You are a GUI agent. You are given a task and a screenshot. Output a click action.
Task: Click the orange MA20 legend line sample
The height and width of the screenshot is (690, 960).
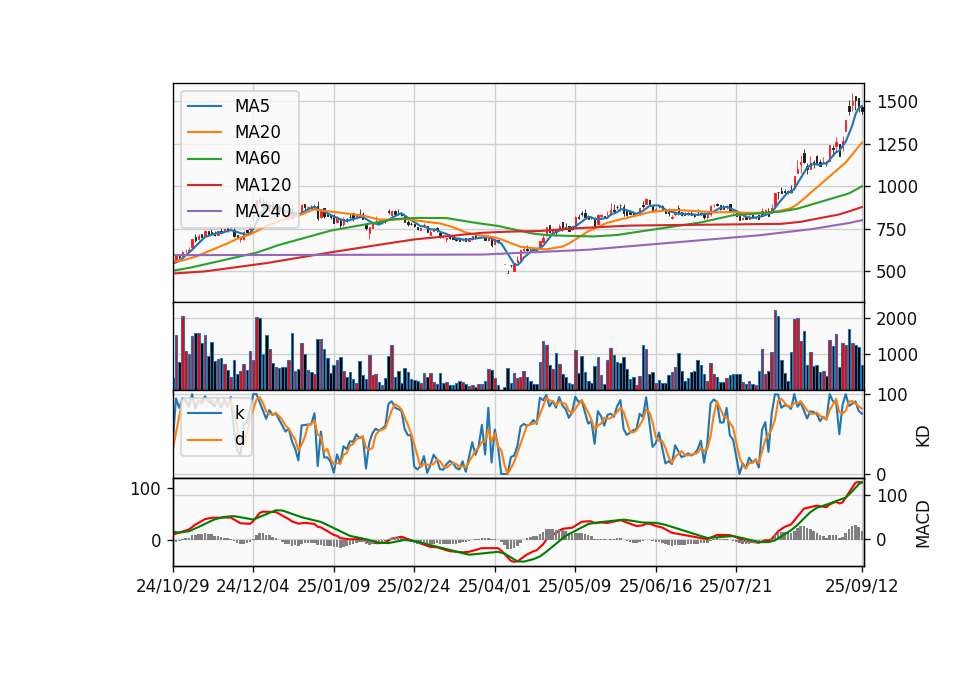tap(204, 132)
